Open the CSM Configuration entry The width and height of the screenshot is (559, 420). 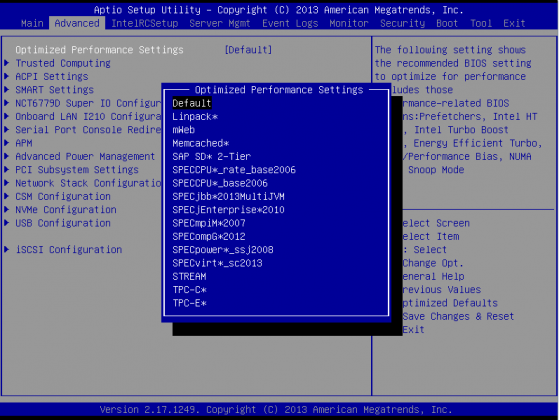click(x=63, y=196)
